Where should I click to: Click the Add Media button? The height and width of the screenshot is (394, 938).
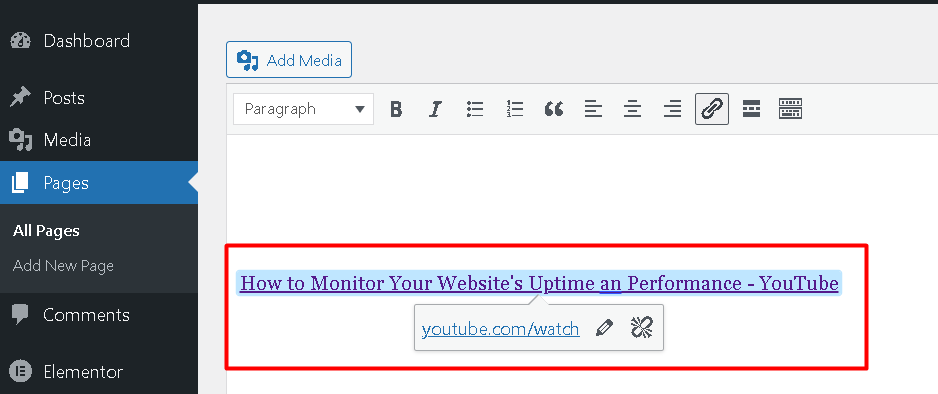(x=289, y=60)
